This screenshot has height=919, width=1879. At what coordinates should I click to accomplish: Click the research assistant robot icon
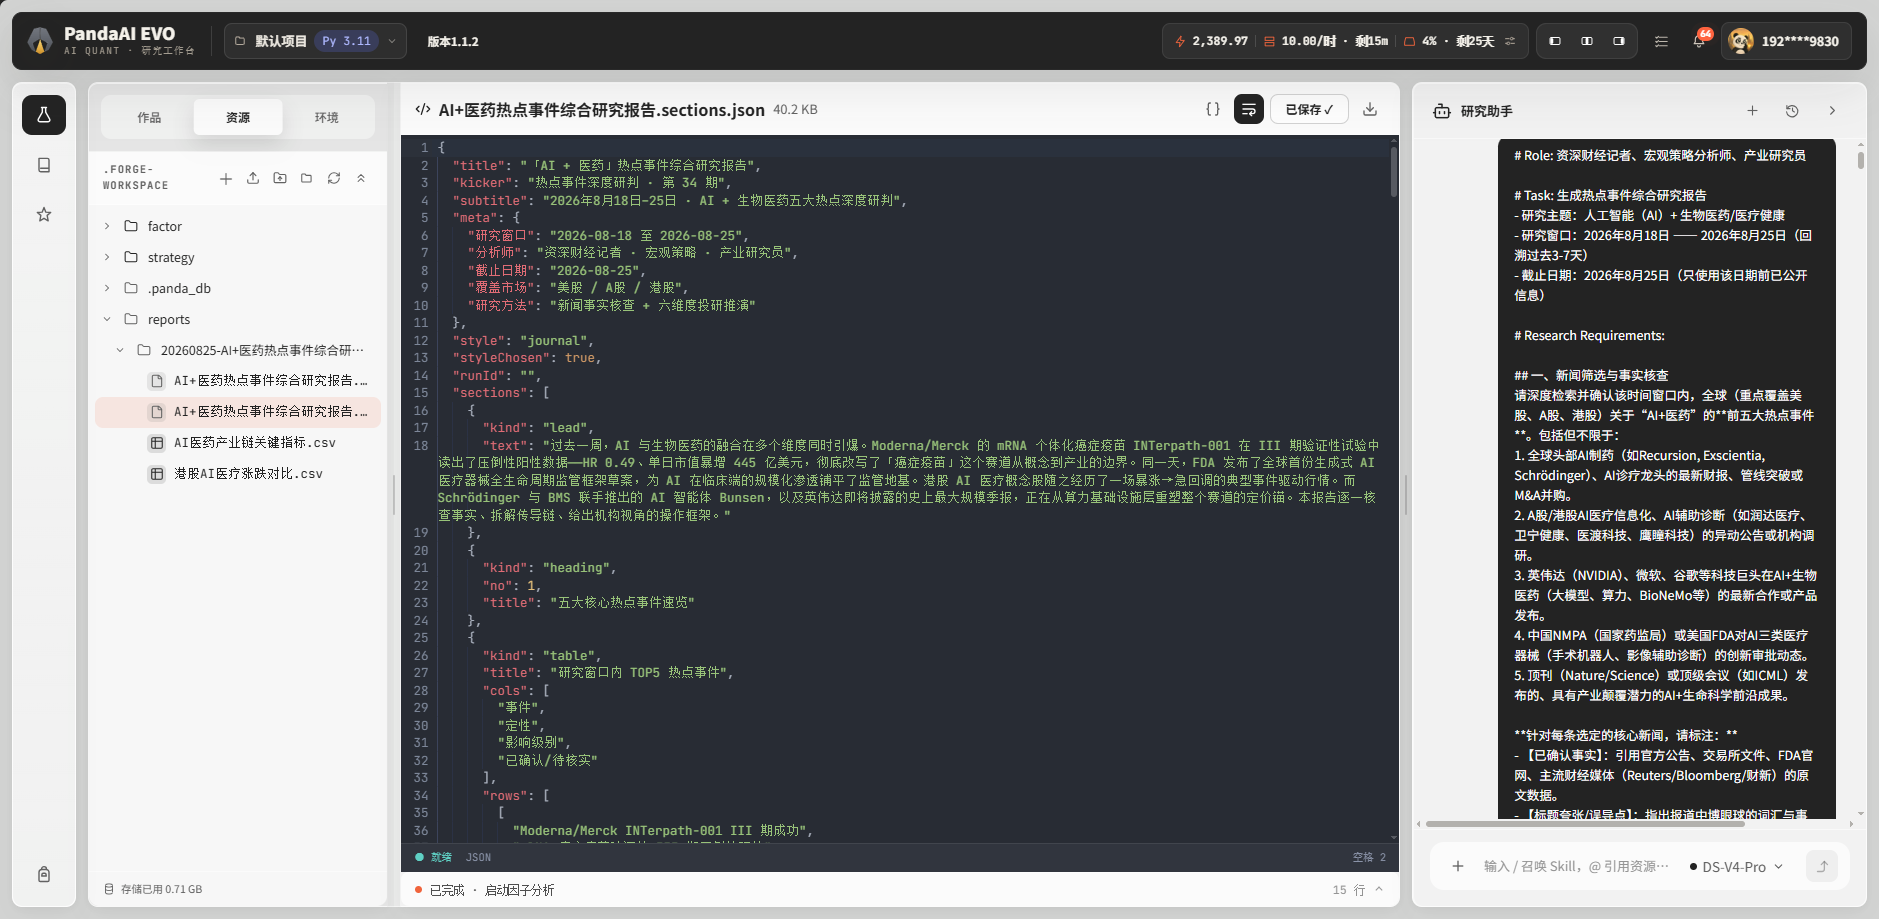click(1442, 111)
